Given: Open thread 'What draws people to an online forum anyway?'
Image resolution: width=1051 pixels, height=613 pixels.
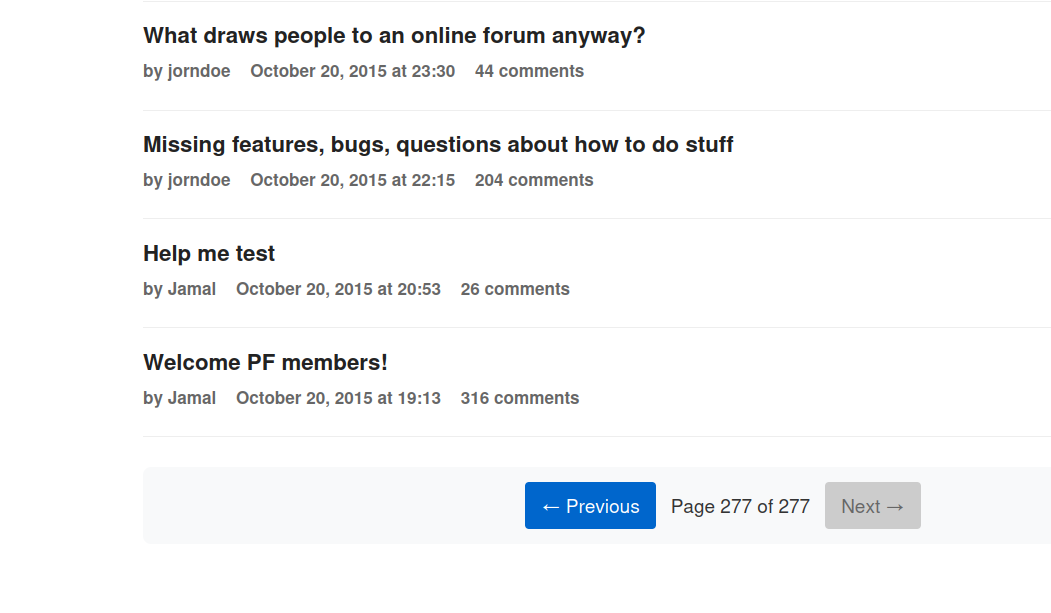Looking at the screenshot, I should pyautogui.click(x=394, y=36).
